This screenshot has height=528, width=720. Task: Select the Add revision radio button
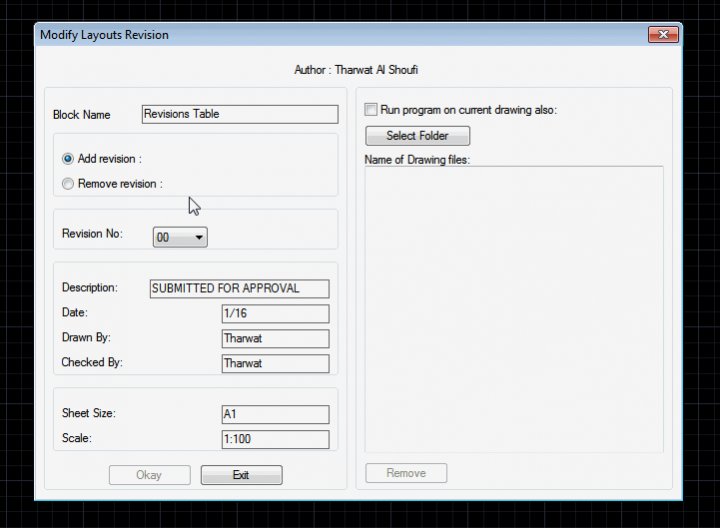point(68,159)
